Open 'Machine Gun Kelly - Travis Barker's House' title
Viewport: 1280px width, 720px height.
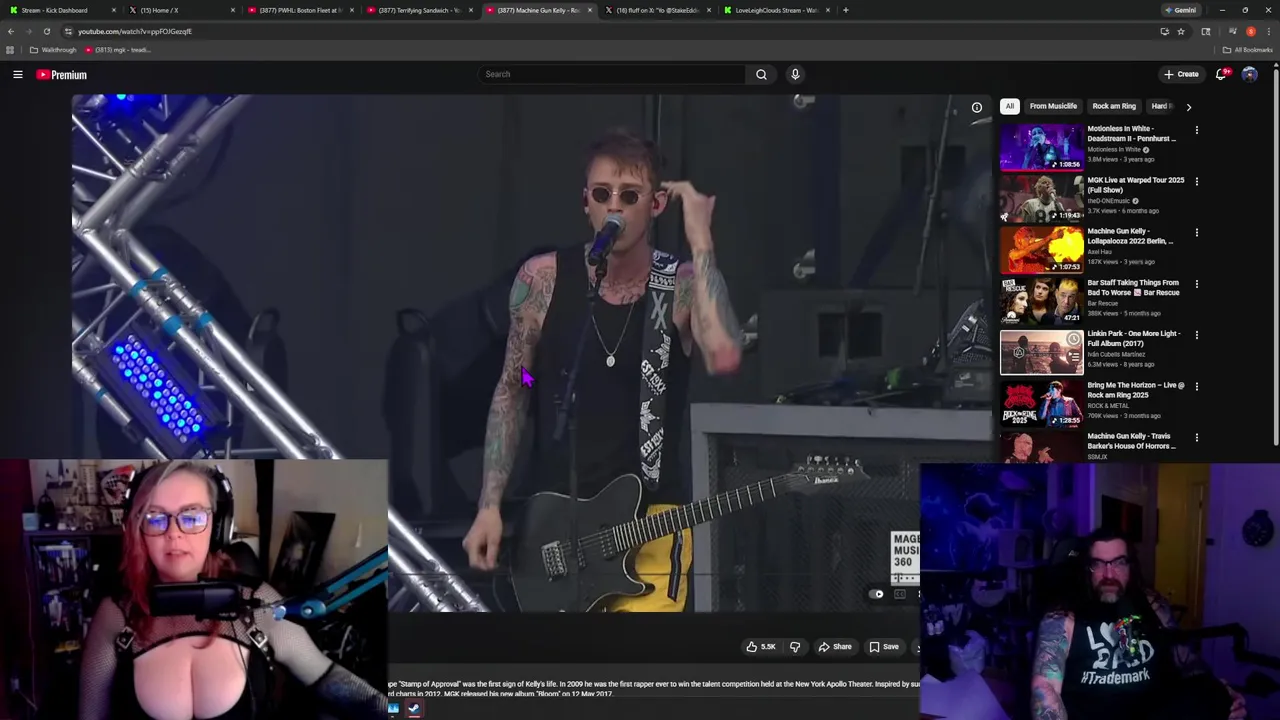point(1133,441)
